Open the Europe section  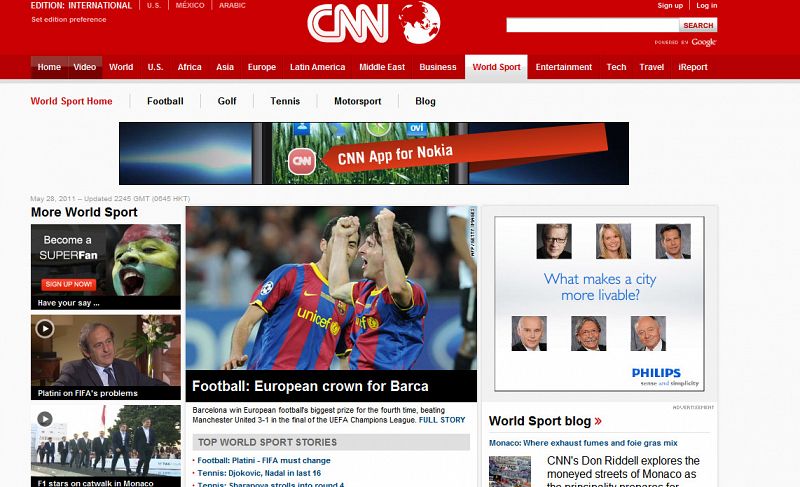[x=262, y=67]
